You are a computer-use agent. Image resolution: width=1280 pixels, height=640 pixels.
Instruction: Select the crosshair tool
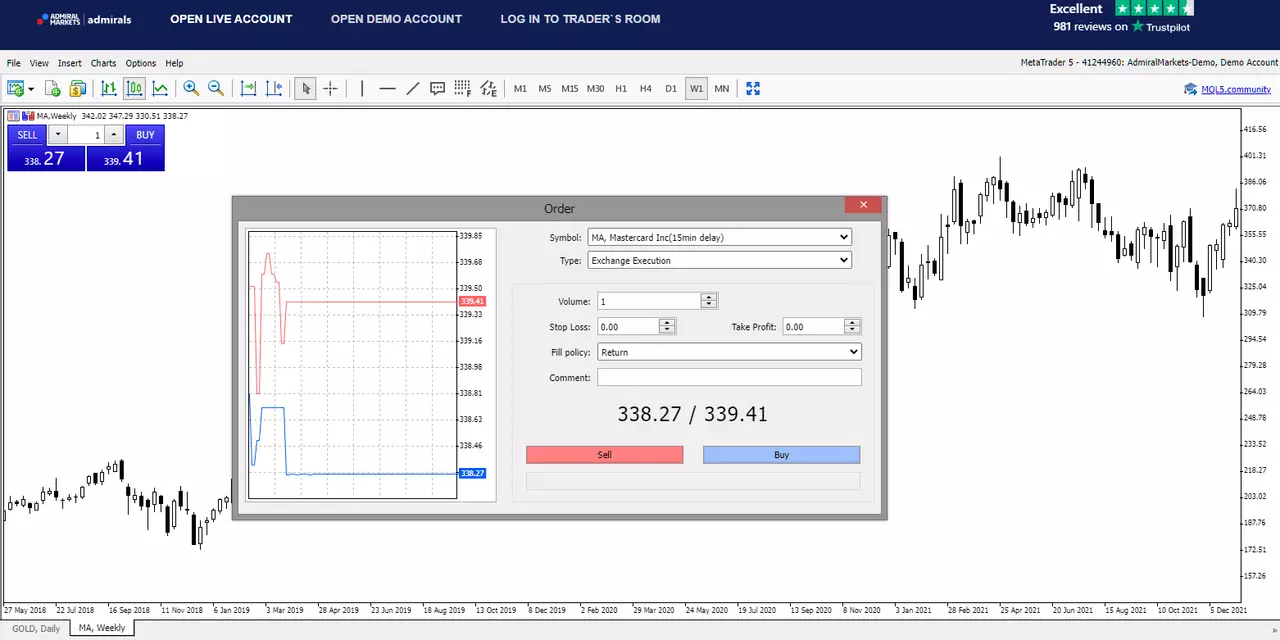tap(330, 89)
